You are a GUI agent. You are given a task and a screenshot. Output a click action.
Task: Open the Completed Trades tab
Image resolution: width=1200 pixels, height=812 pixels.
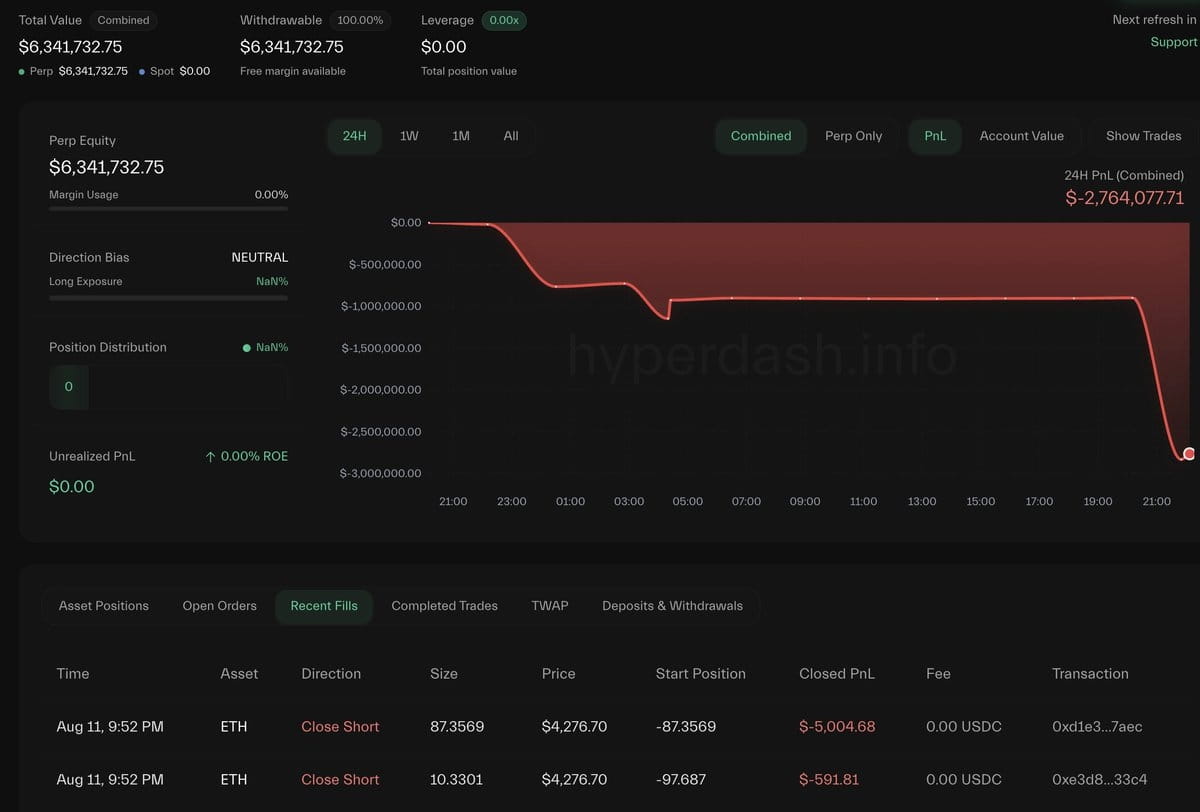pyautogui.click(x=444, y=606)
